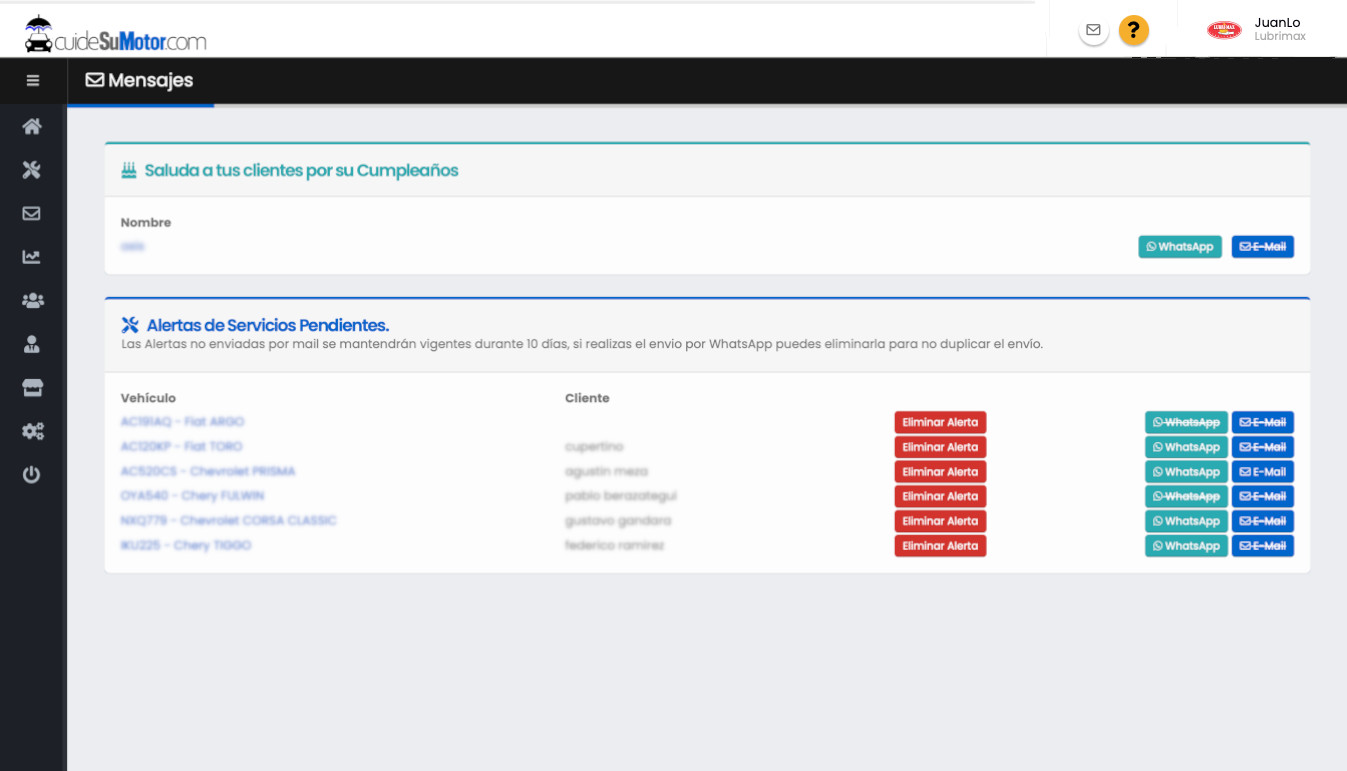Send WhatsApp alert for Chevrolet PRISMA
1347x771 pixels.
tap(1185, 472)
